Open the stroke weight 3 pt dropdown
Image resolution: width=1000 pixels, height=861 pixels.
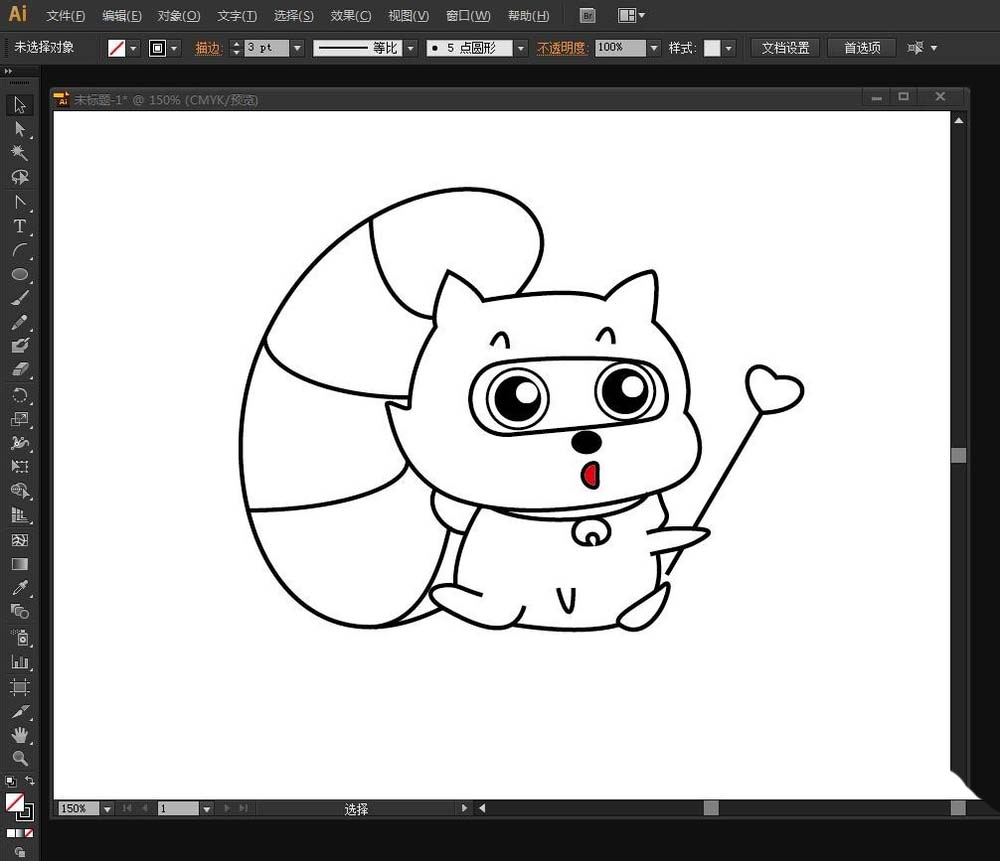[x=297, y=48]
